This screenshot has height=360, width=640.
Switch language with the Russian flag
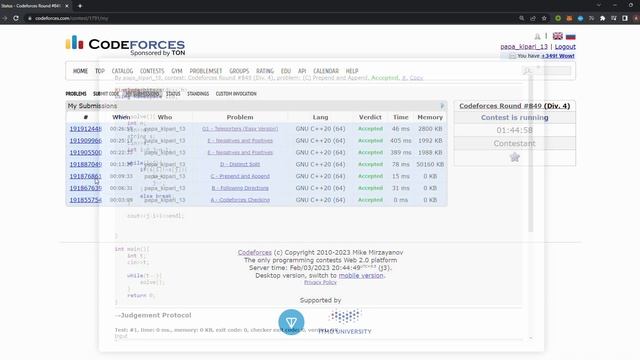[570, 36]
